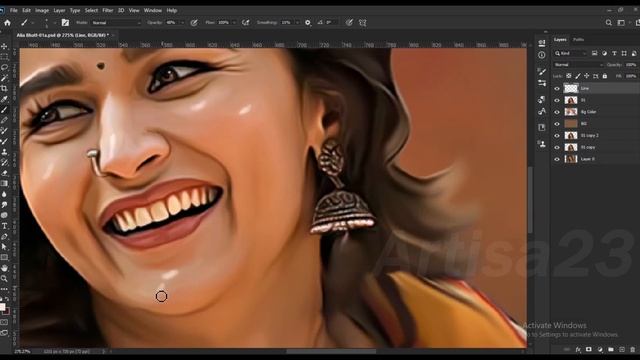Viewport: 640px width, 360px height.
Task: Add a layer style fx button
Action: pyautogui.click(x=578, y=349)
